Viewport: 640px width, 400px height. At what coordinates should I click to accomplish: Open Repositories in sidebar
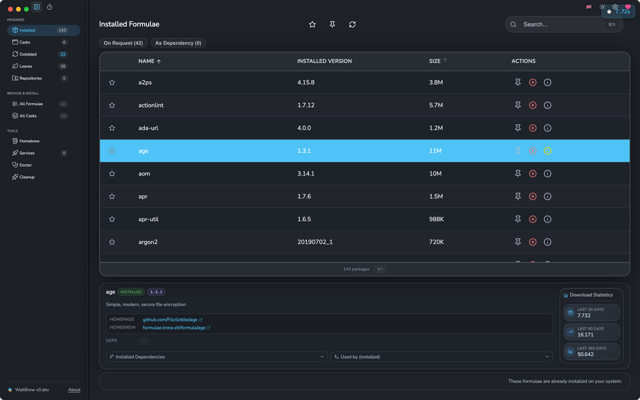click(44, 78)
